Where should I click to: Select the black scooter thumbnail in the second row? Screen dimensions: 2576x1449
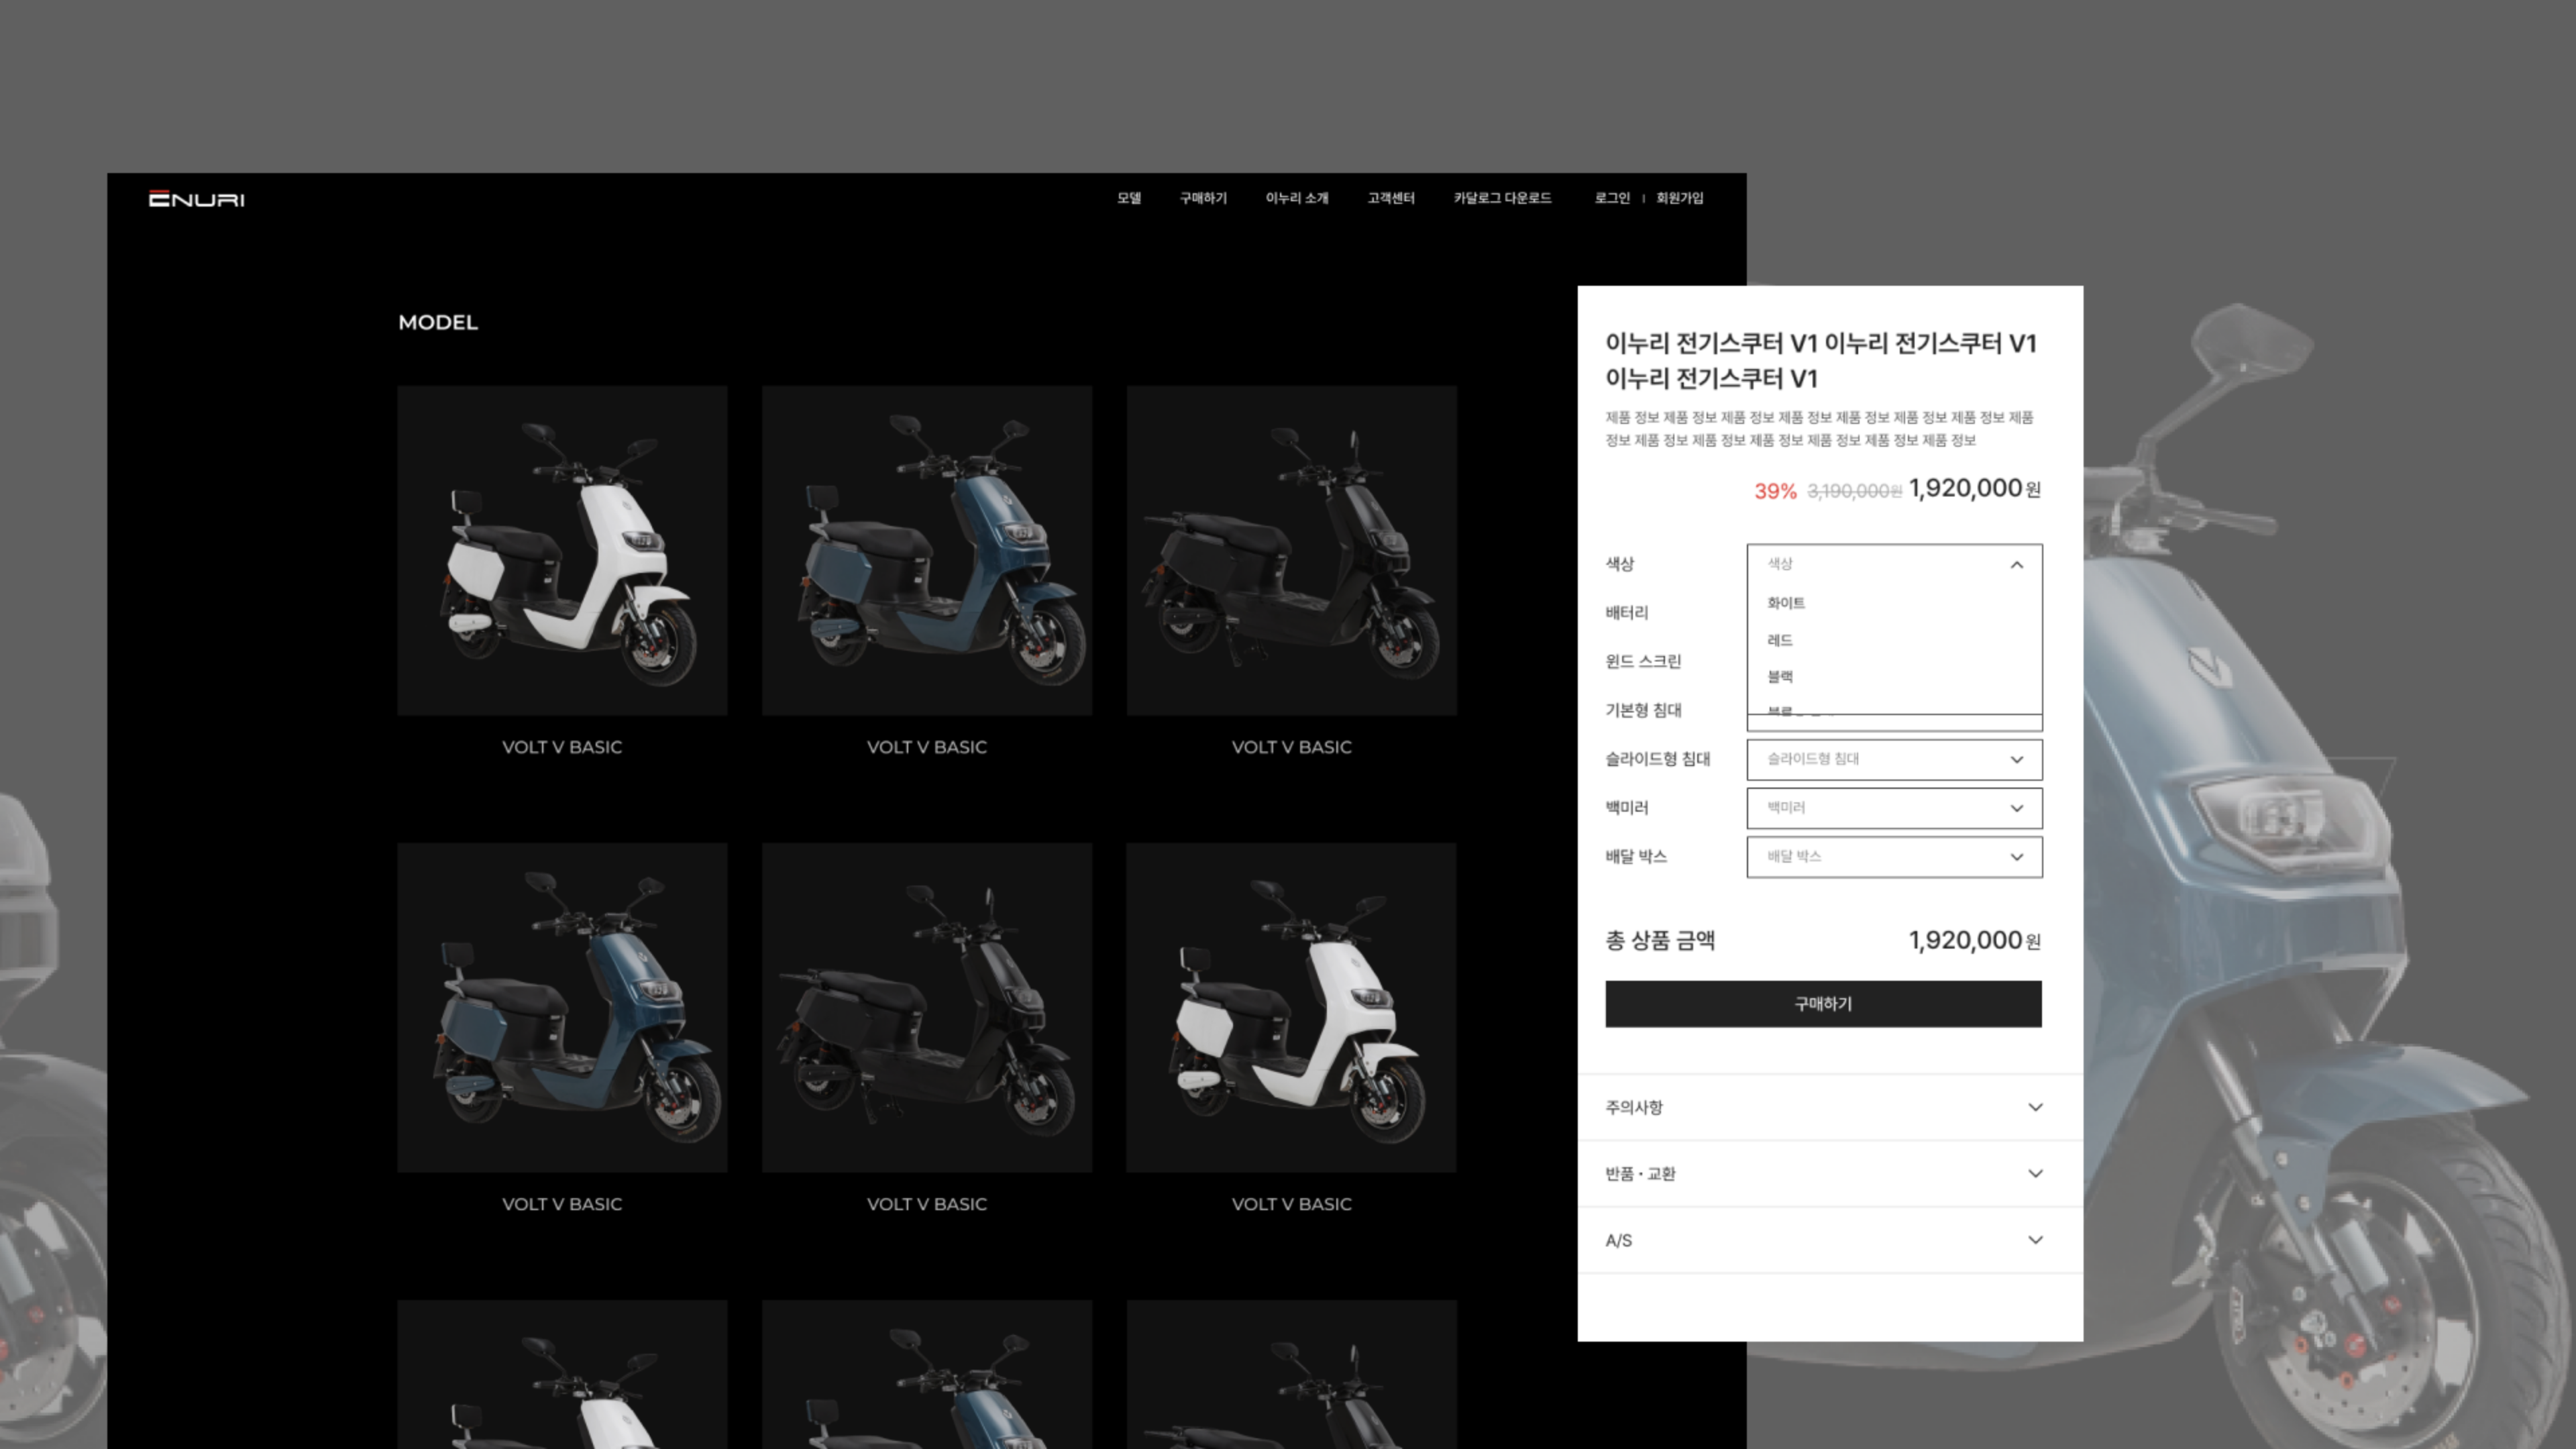[927, 1007]
